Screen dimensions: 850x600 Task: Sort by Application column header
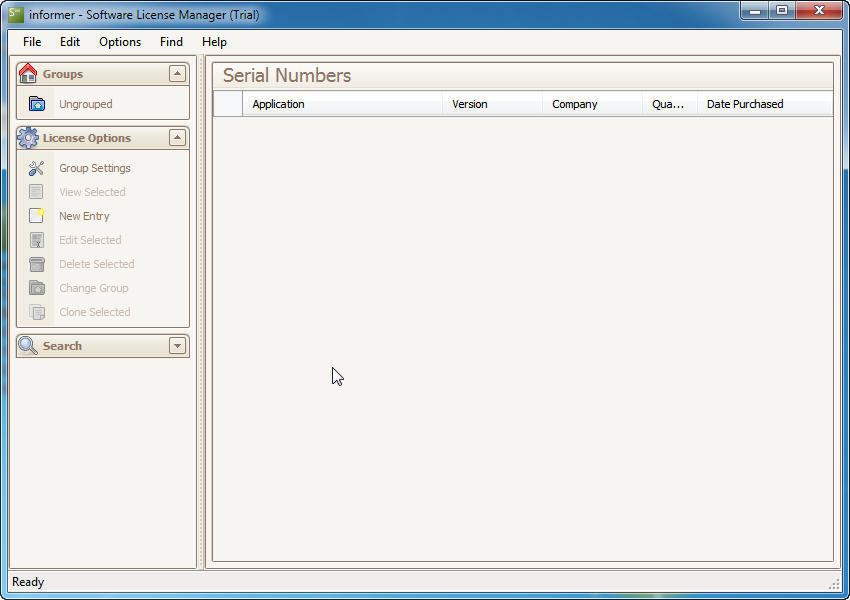[342, 104]
